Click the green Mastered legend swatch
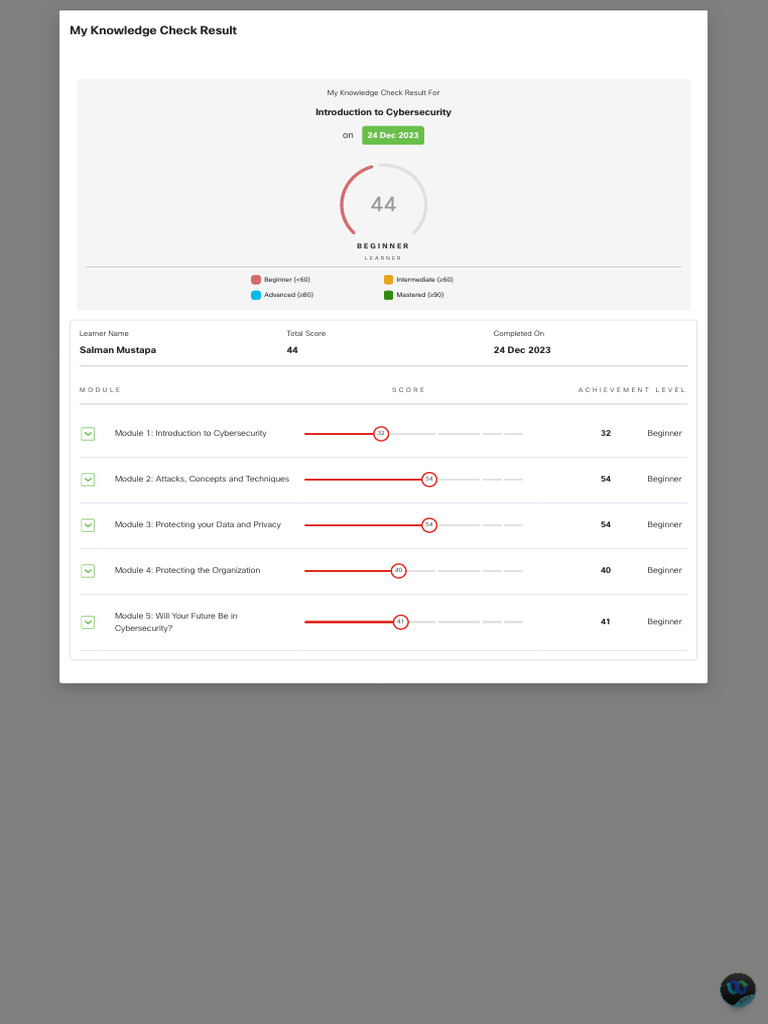The image size is (768, 1024). point(388,295)
